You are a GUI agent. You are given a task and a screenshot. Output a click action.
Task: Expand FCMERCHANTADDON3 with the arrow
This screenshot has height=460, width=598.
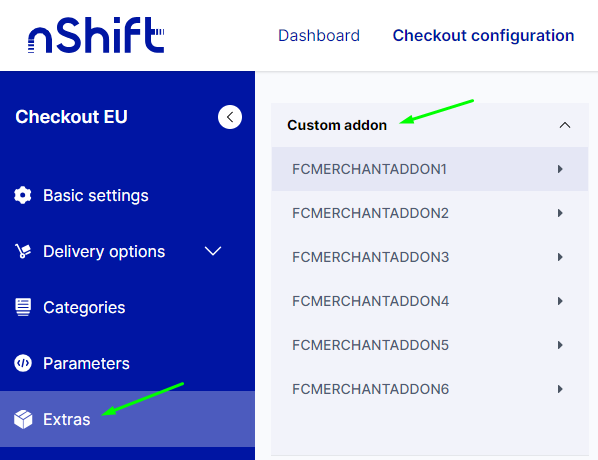click(560, 257)
